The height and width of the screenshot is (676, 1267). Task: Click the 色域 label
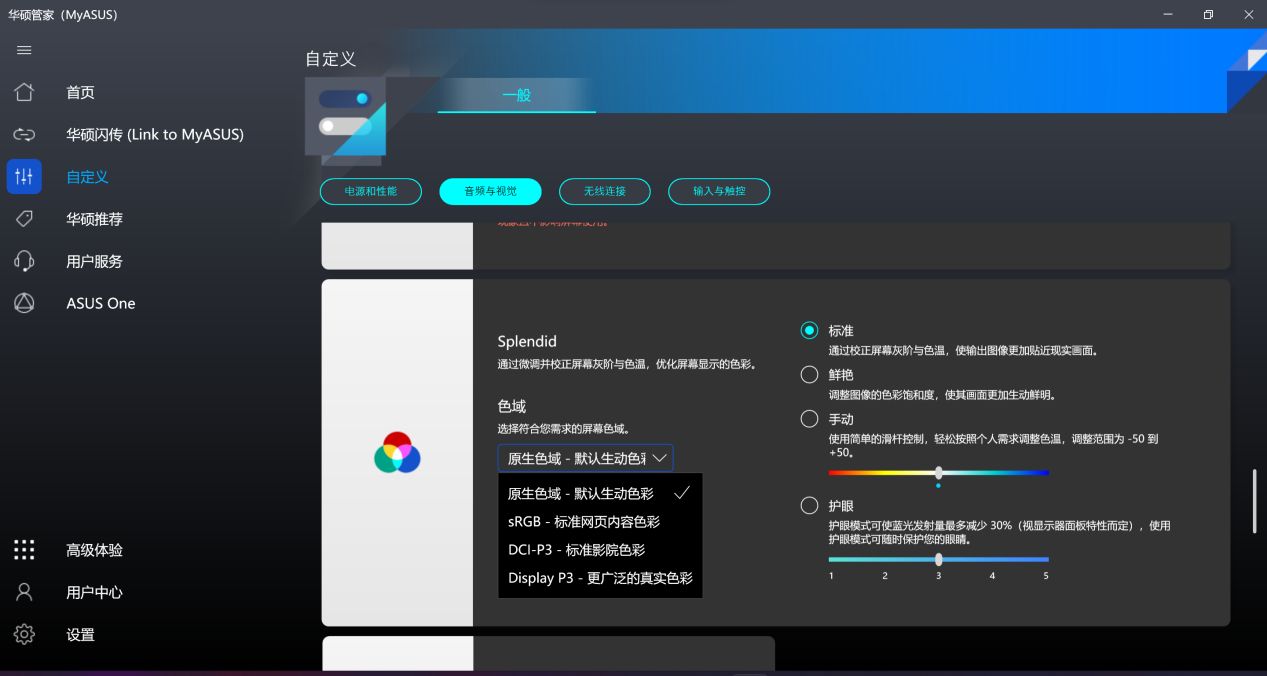tap(512, 406)
